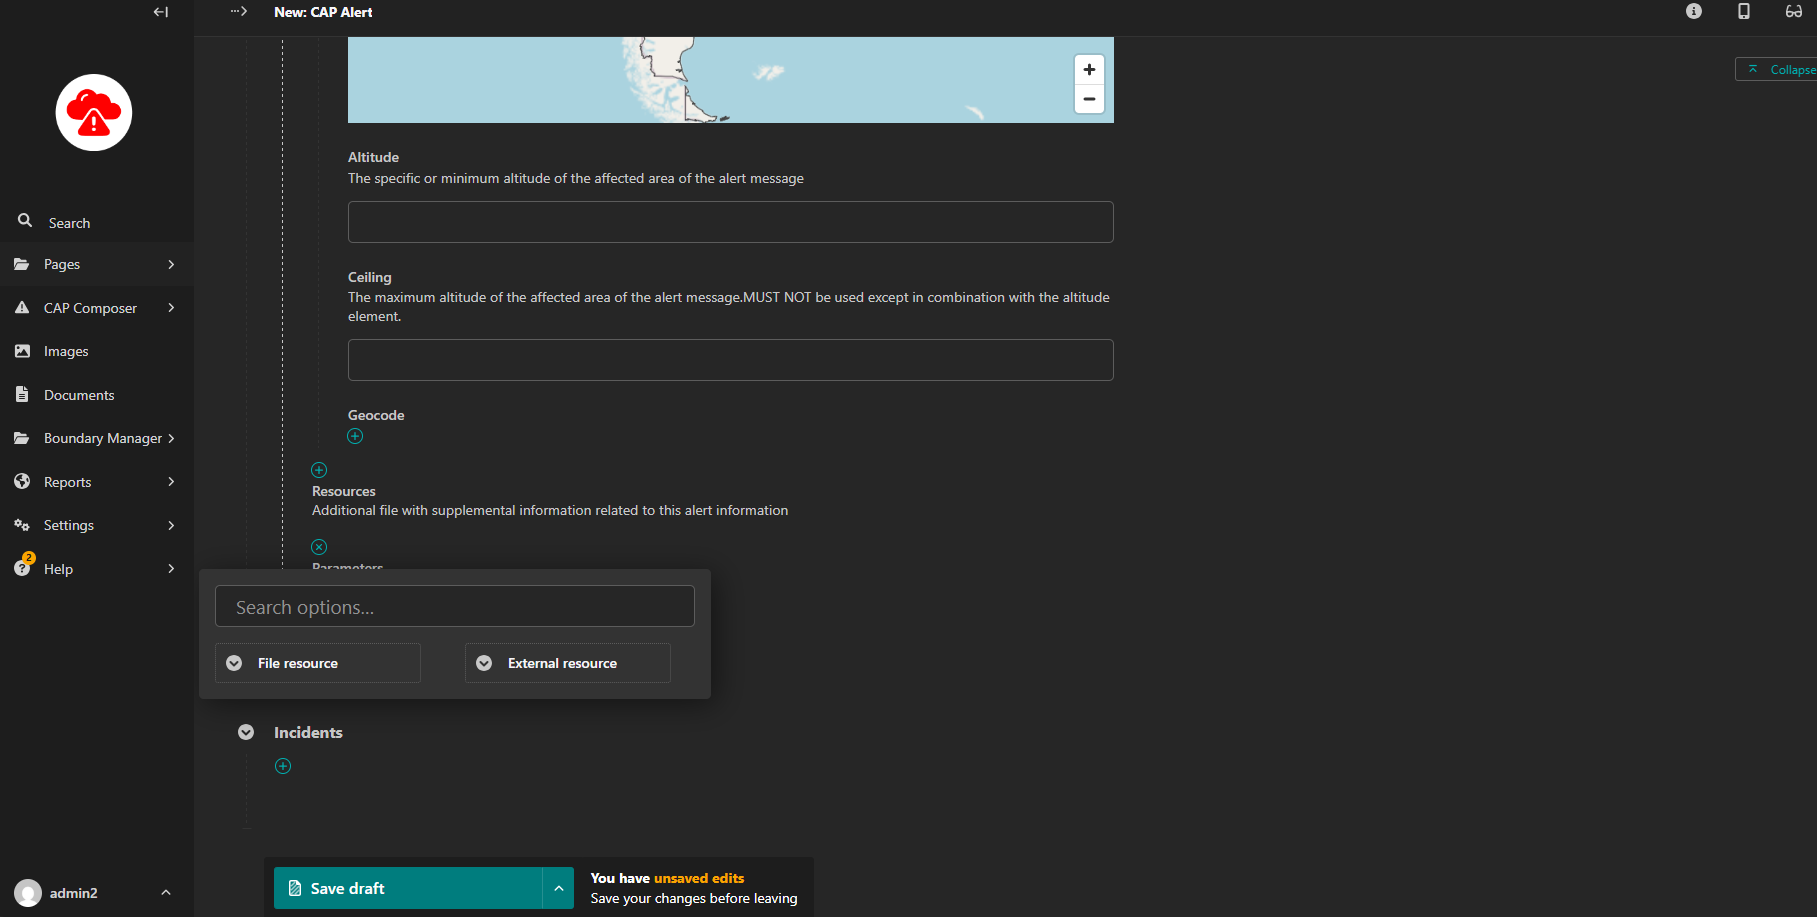Image resolution: width=1817 pixels, height=917 pixels.
Task: Focus the Search options field
Action: tap(455, 606)
